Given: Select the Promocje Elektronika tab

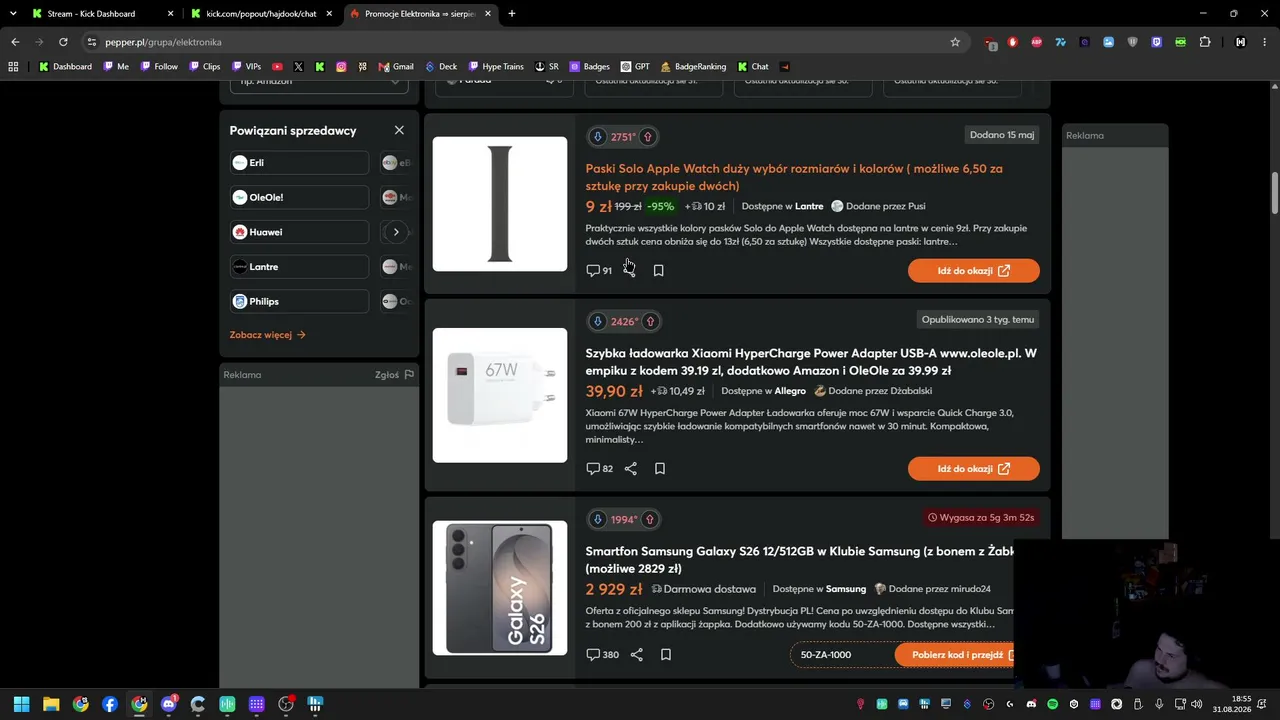Looking at the screenshot, I should (x=420, y=14).
